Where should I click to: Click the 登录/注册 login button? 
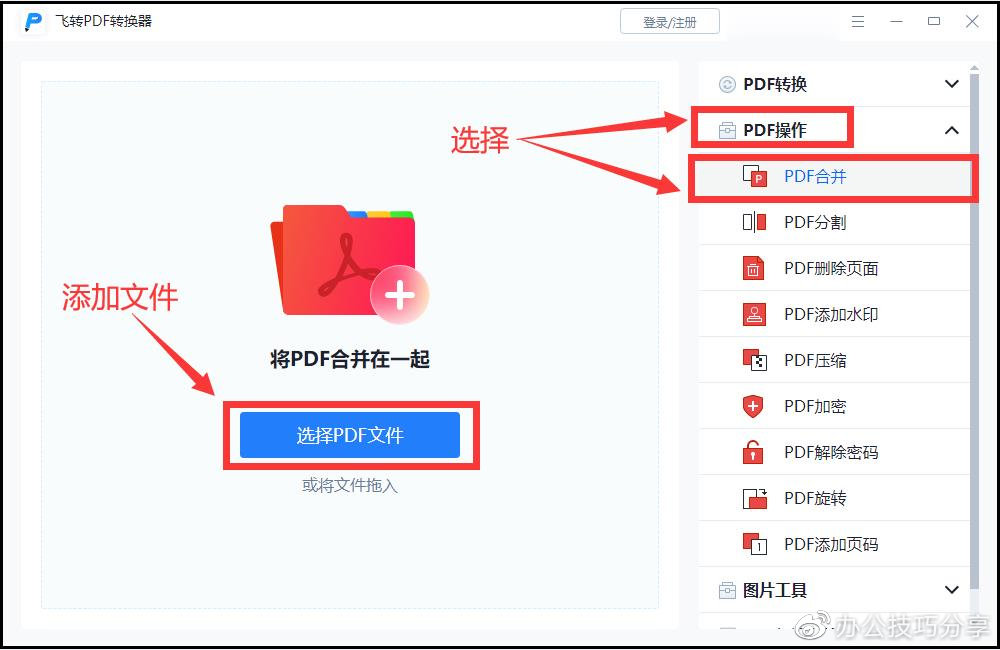point(670,22)
